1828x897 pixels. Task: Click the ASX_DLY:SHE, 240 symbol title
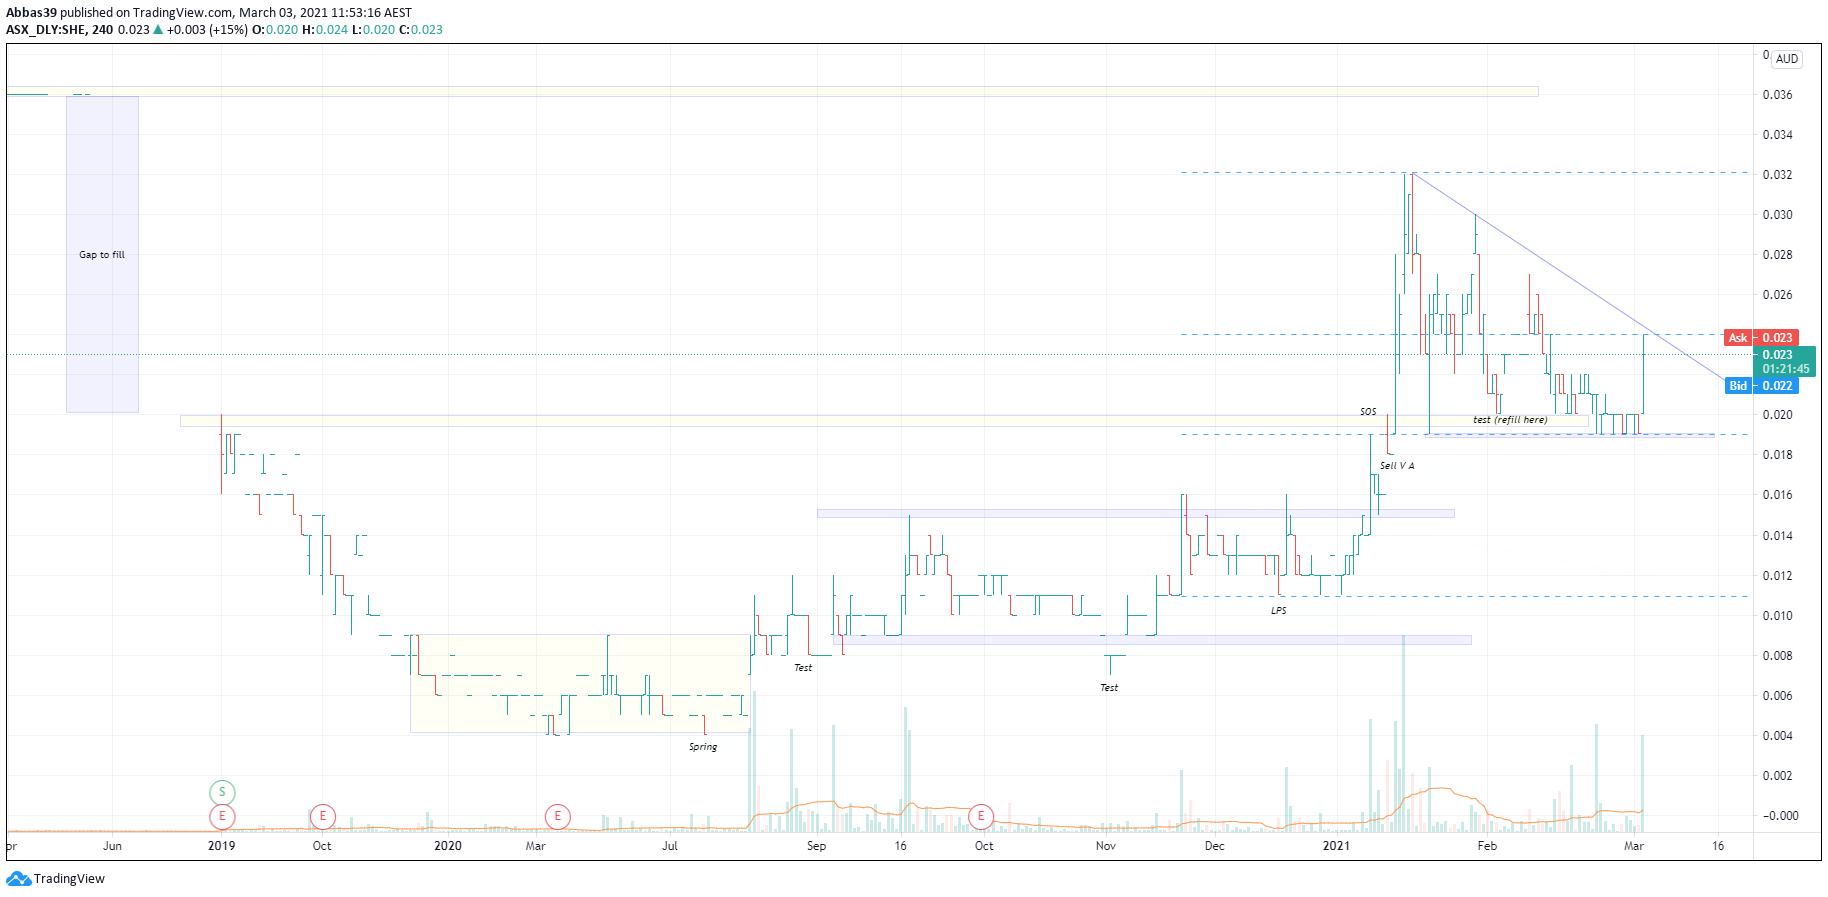pos(60,30)
